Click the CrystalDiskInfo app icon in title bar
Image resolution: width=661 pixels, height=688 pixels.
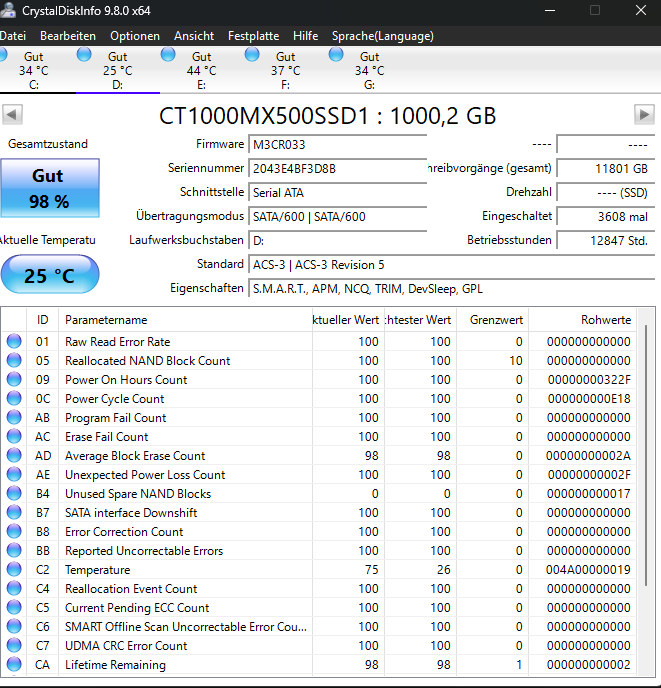tap(8, 10)
